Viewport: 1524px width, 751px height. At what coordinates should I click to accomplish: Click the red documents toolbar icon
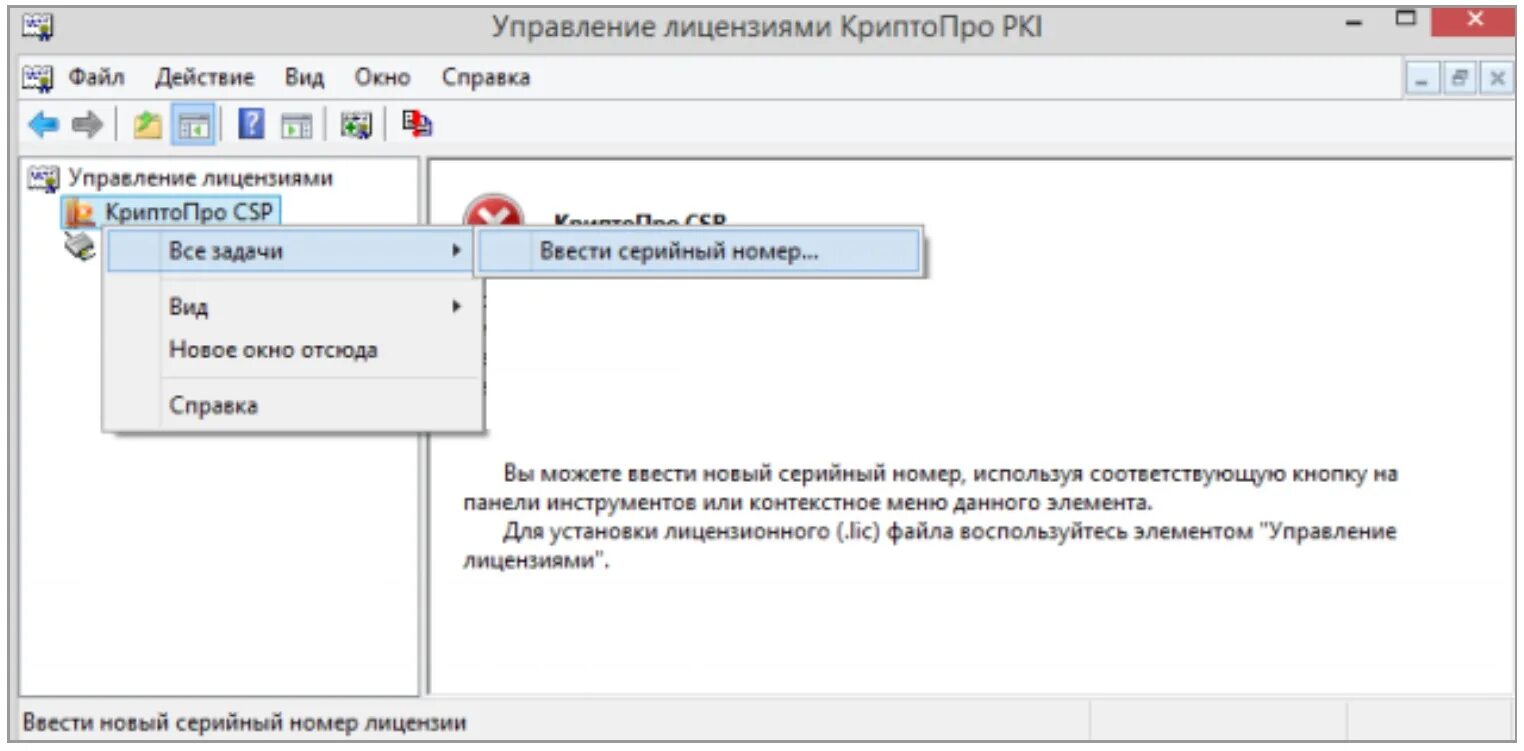416,124
